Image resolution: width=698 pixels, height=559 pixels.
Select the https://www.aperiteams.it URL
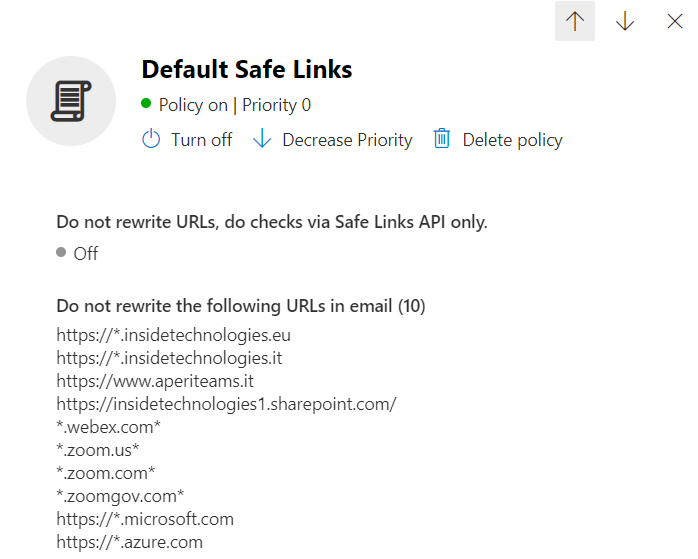(x=155, y=381)
